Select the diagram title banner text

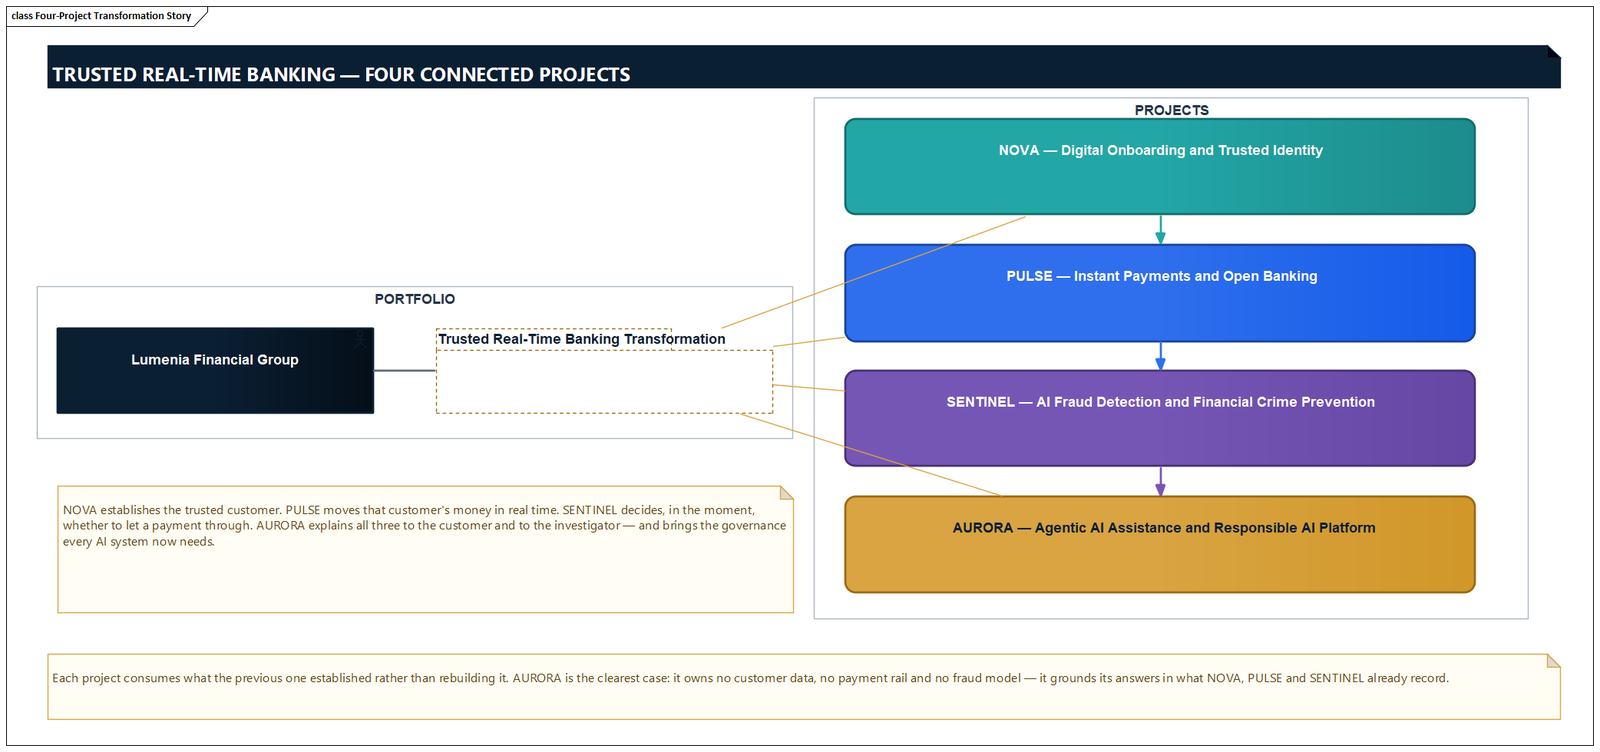[341, 75]
